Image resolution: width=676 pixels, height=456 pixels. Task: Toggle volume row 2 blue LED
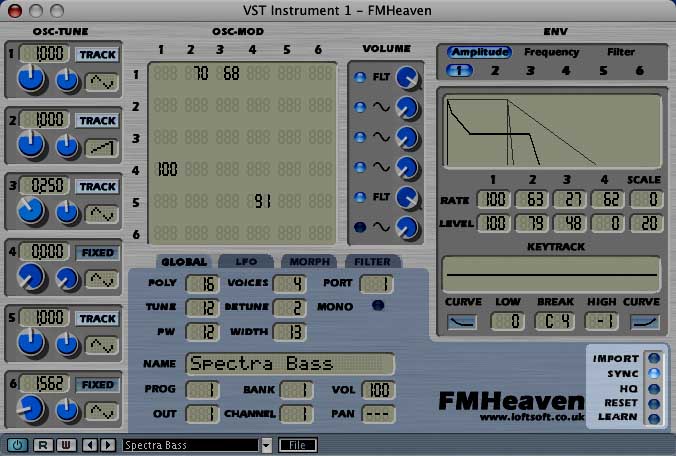coord(360,107)
